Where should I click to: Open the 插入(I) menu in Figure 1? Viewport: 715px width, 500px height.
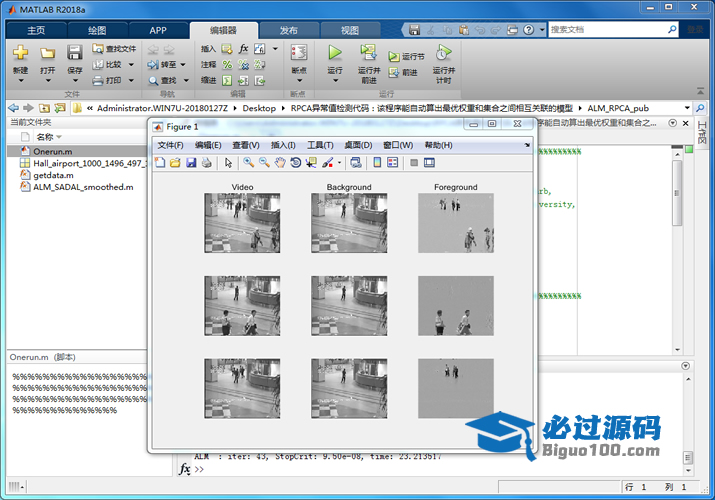click(283, 145)
